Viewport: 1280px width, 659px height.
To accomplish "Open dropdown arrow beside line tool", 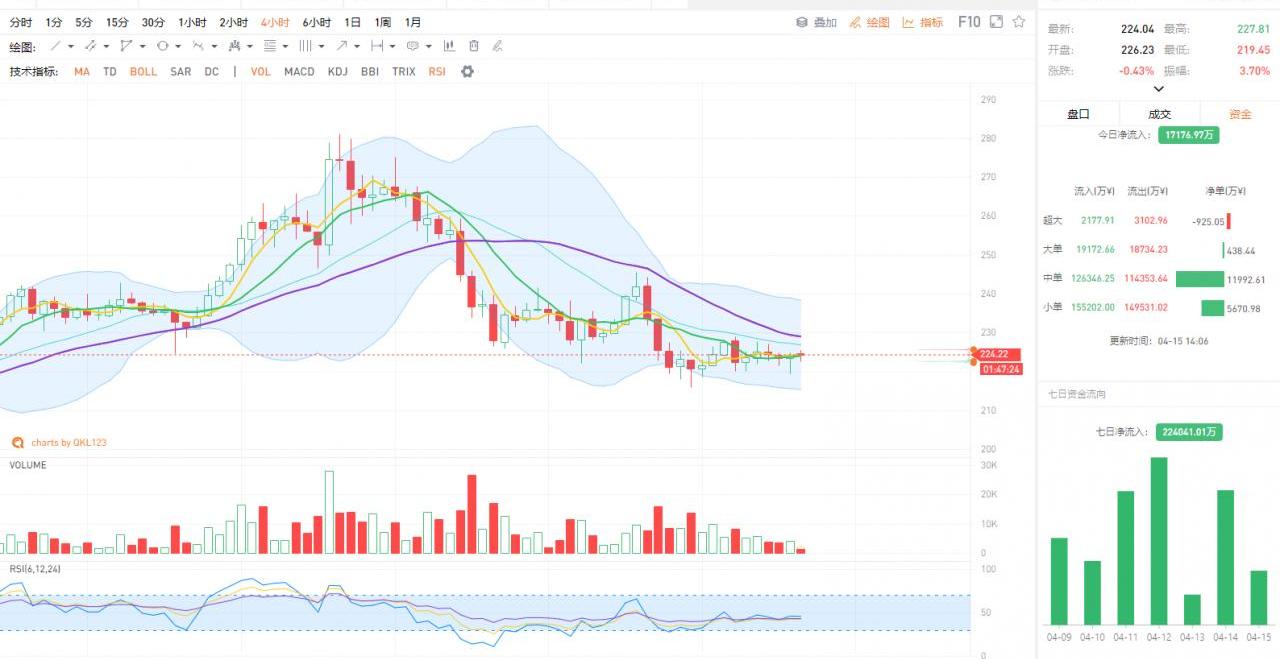I will tap(71, 46).
